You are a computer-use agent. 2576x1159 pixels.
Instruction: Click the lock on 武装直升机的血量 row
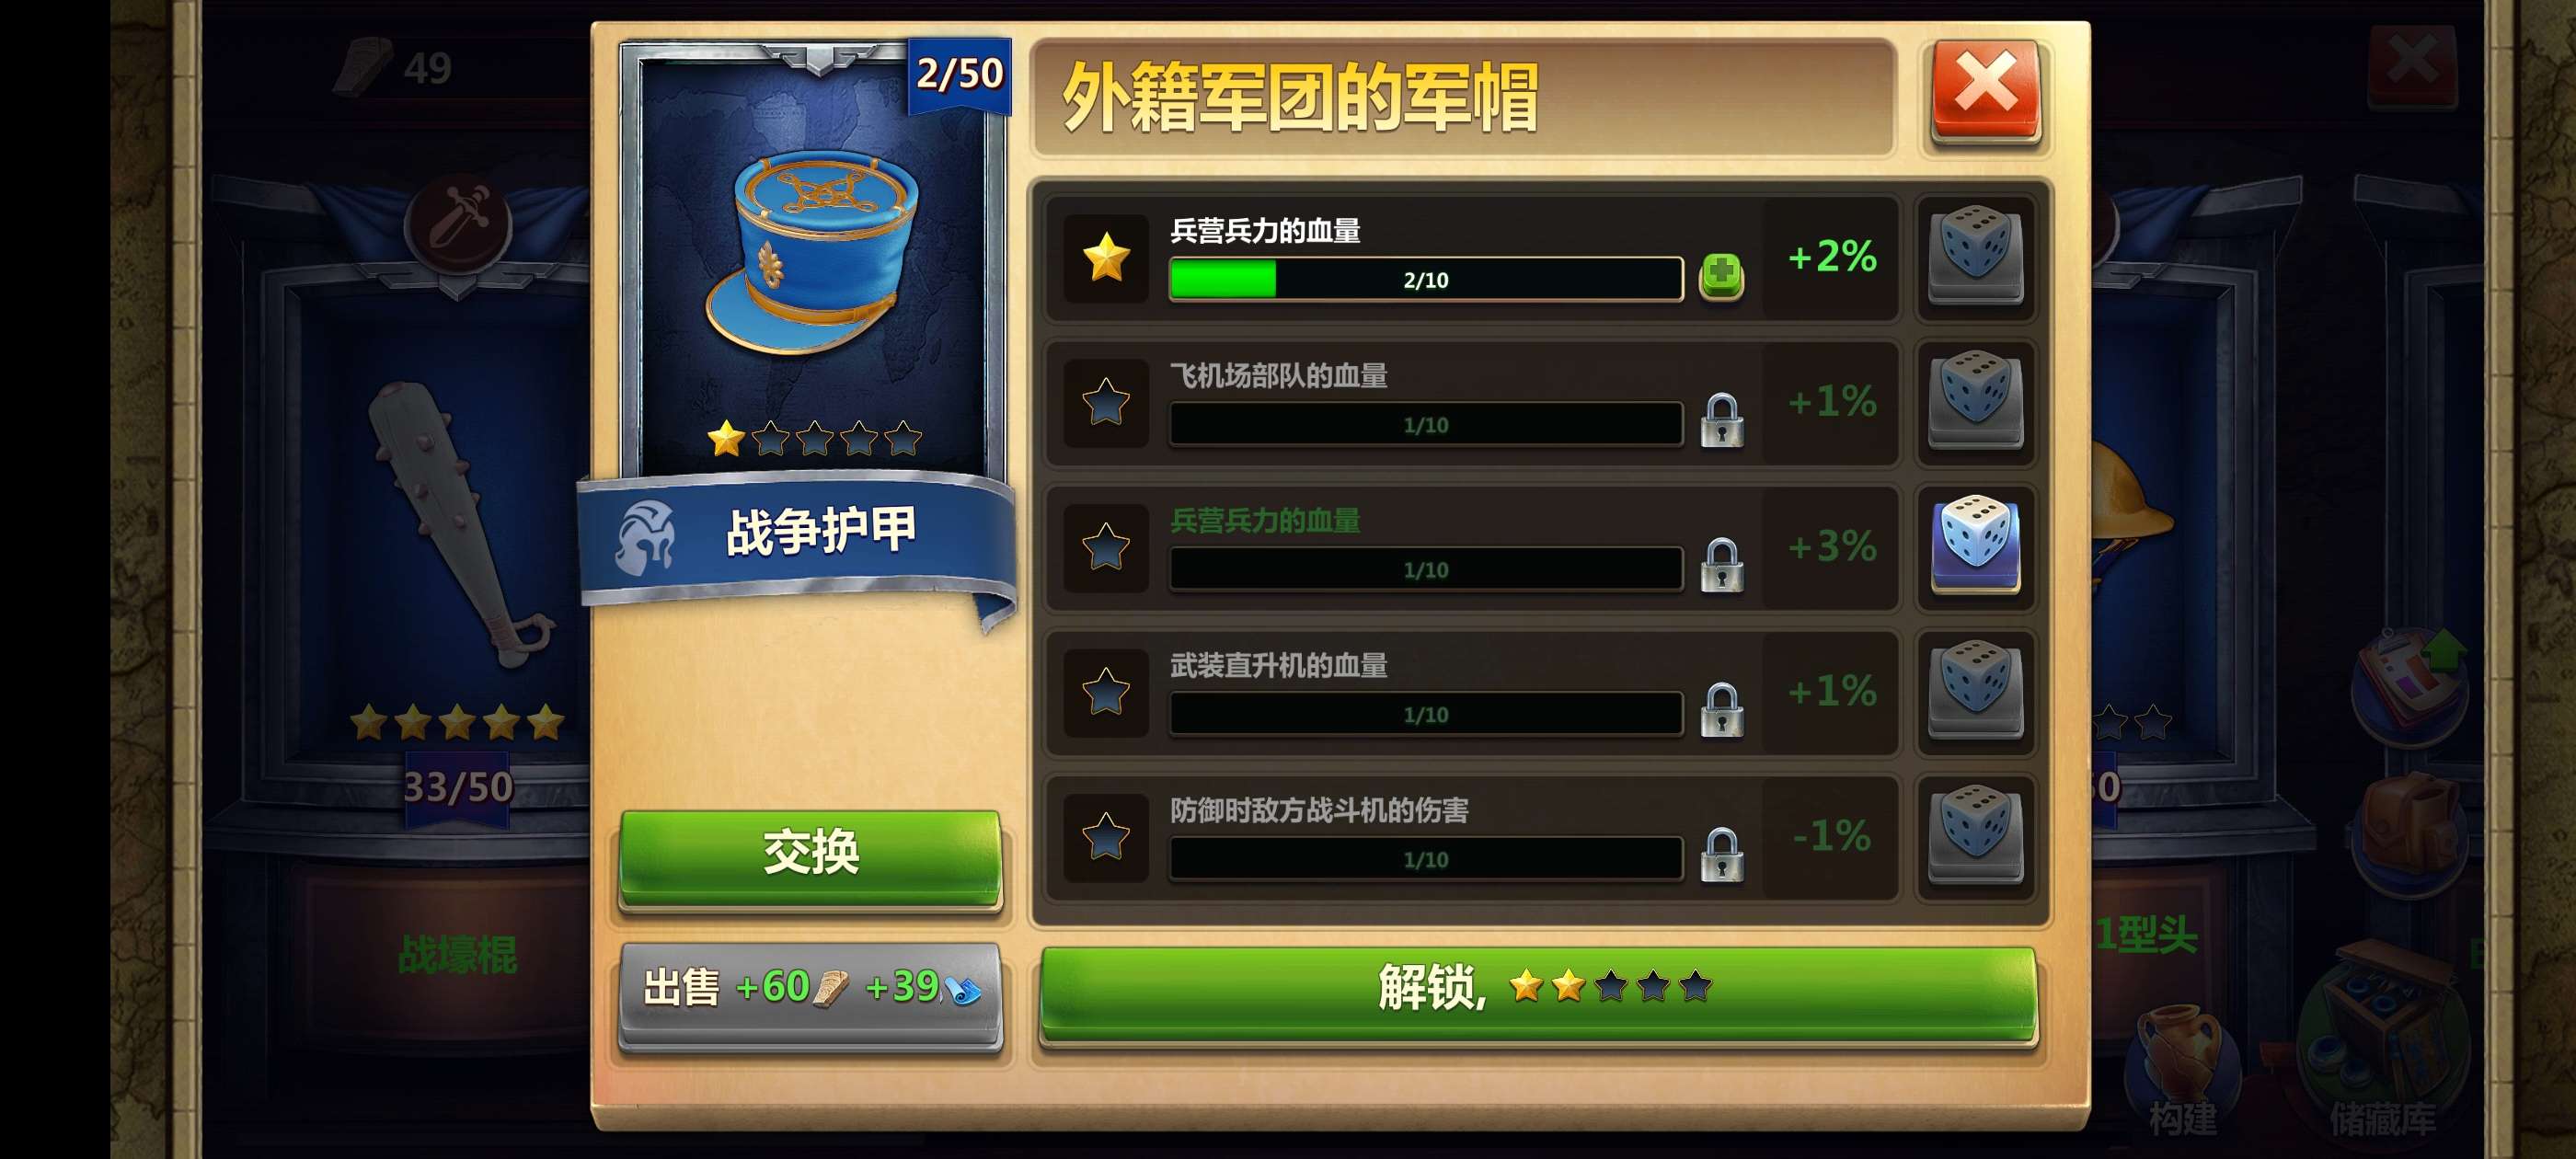point(1721,710)
